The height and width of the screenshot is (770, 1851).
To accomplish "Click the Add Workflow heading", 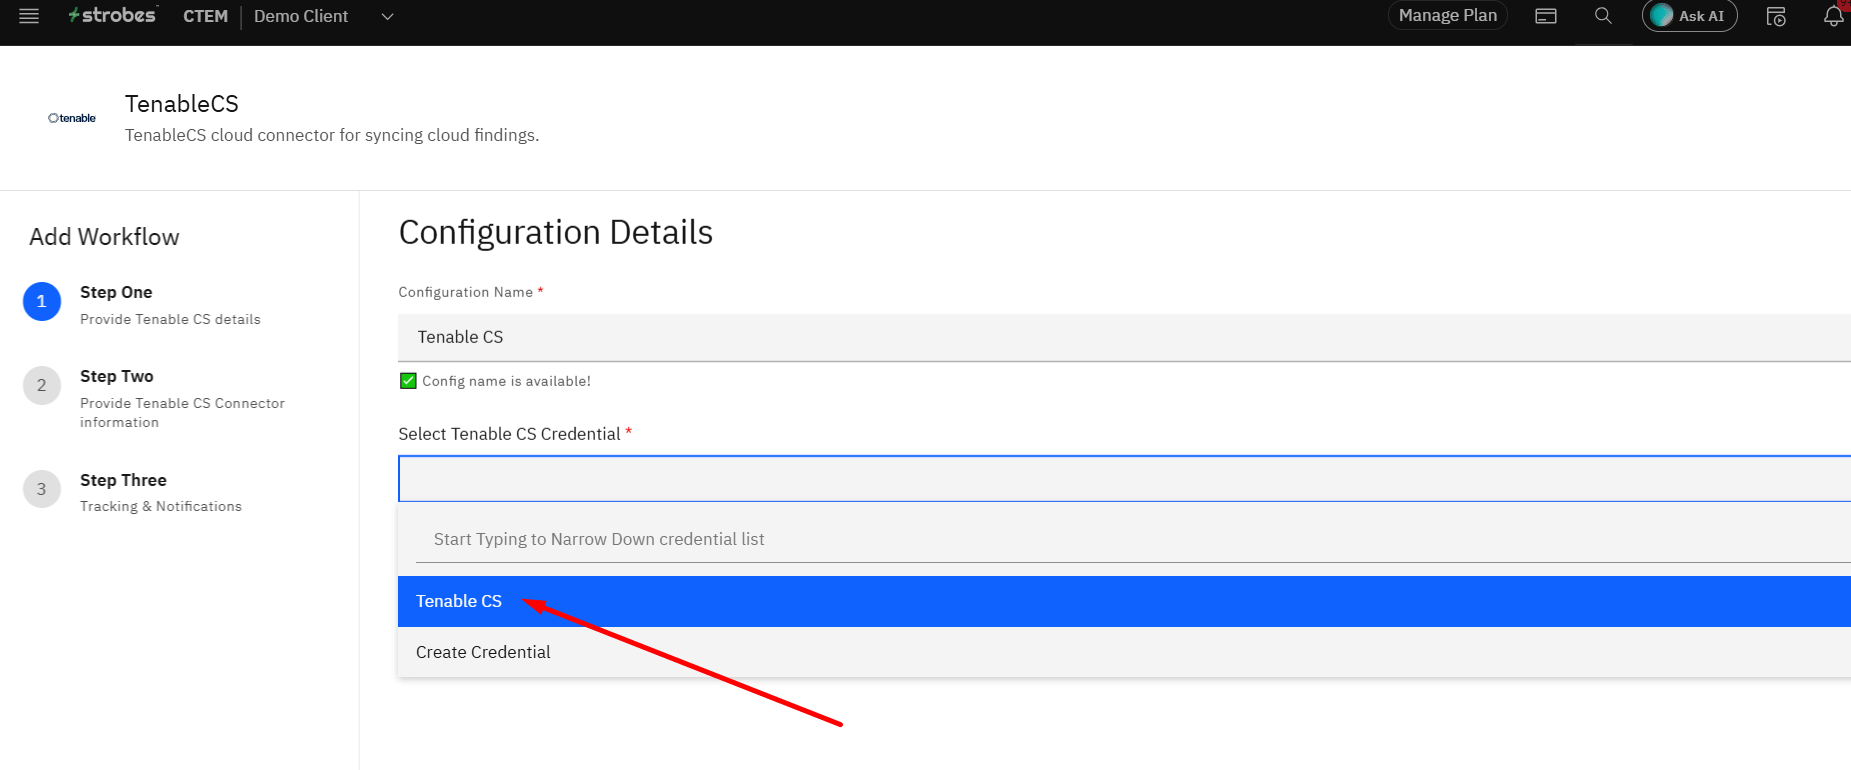I will 104,237.
